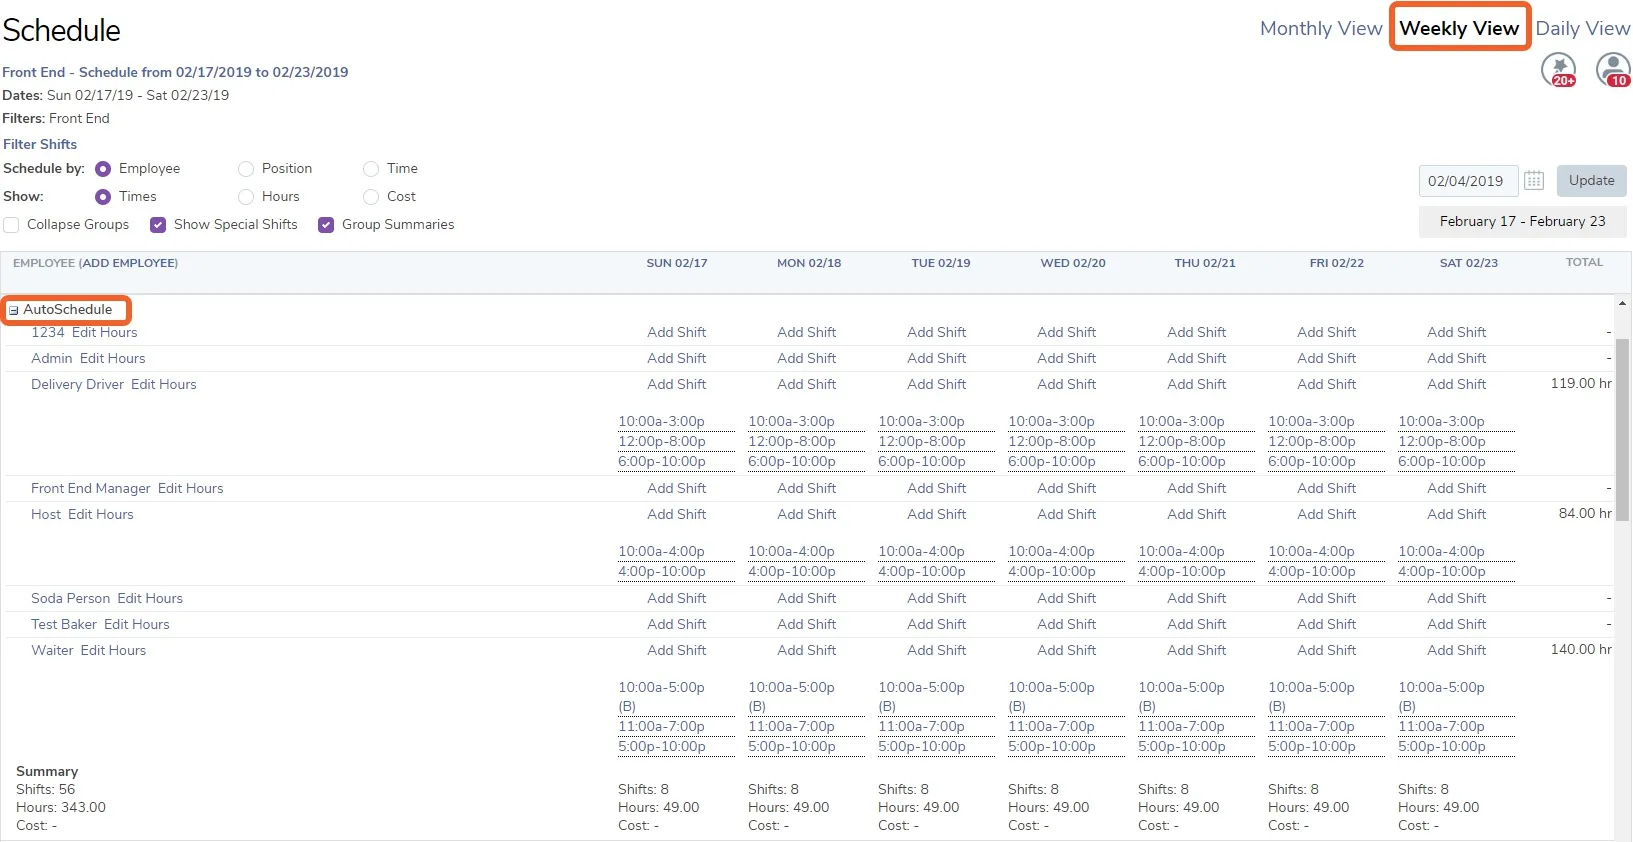Select Schedule by Time radio button
Screen dimensions: 1633x842
[x=371, y=169]
